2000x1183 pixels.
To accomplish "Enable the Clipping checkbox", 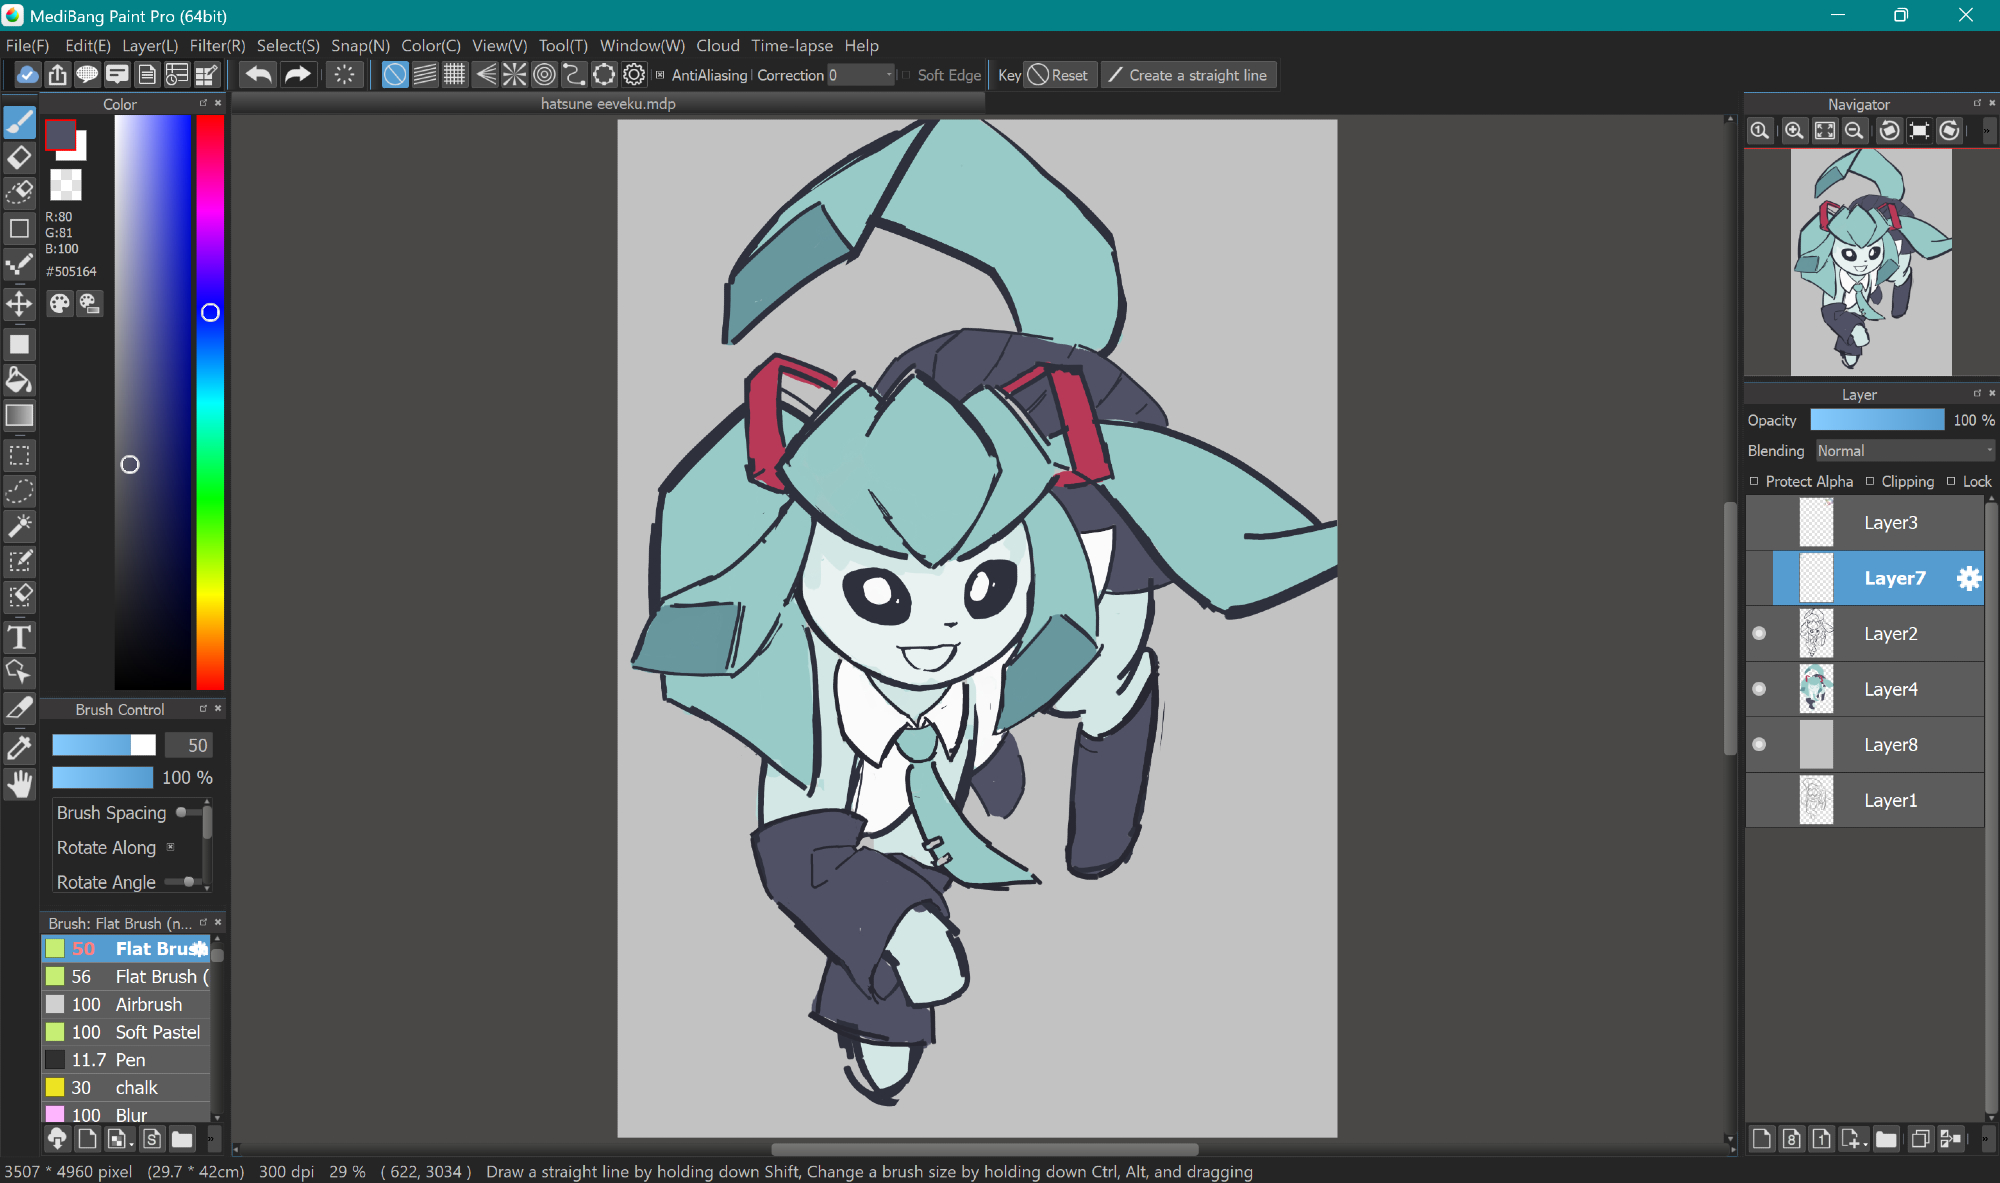I will (1870, 481).
